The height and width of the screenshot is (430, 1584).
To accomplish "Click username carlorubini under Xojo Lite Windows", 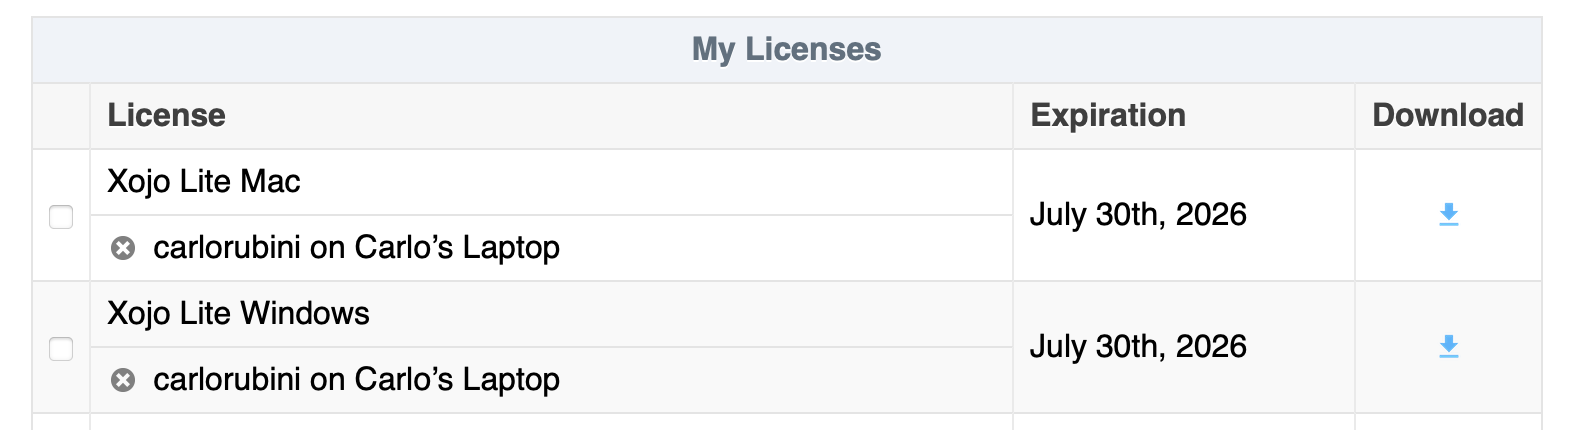I will [x=227, y=380].
